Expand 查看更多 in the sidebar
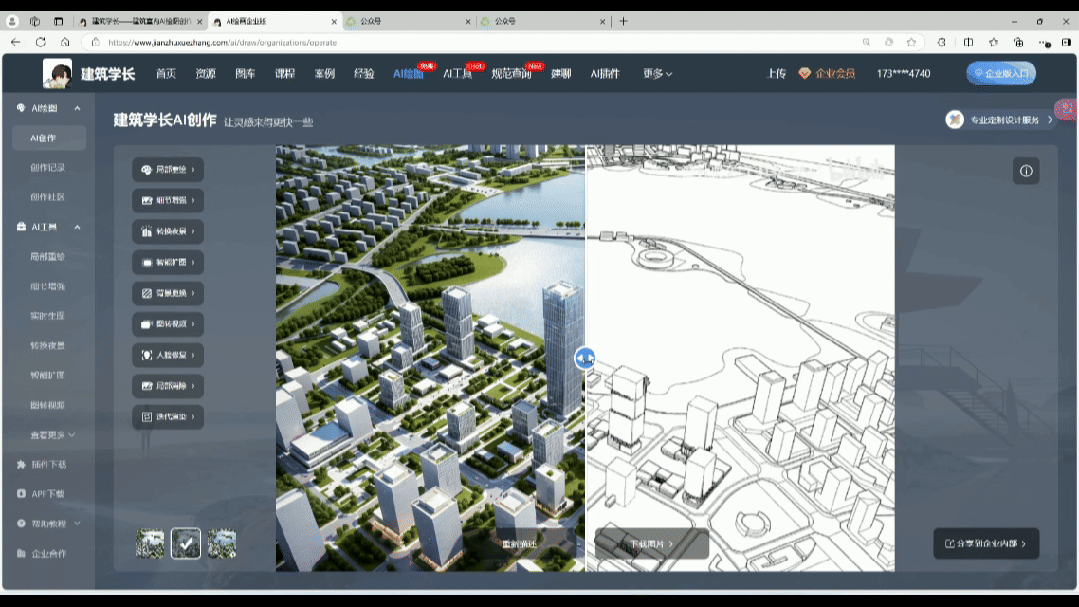This screenshot has height=607, width=1079. pos(52,435)
